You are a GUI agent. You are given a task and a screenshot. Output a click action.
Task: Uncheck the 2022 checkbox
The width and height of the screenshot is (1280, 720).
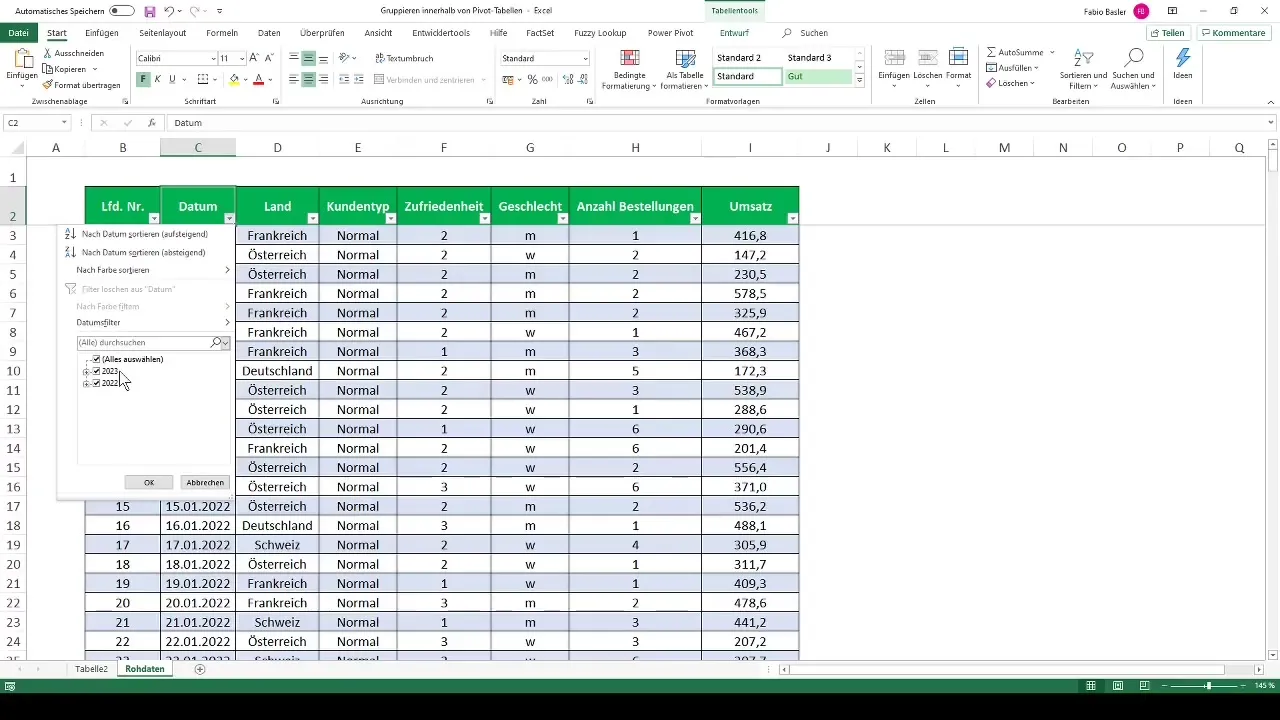click(x=96, y=383)
